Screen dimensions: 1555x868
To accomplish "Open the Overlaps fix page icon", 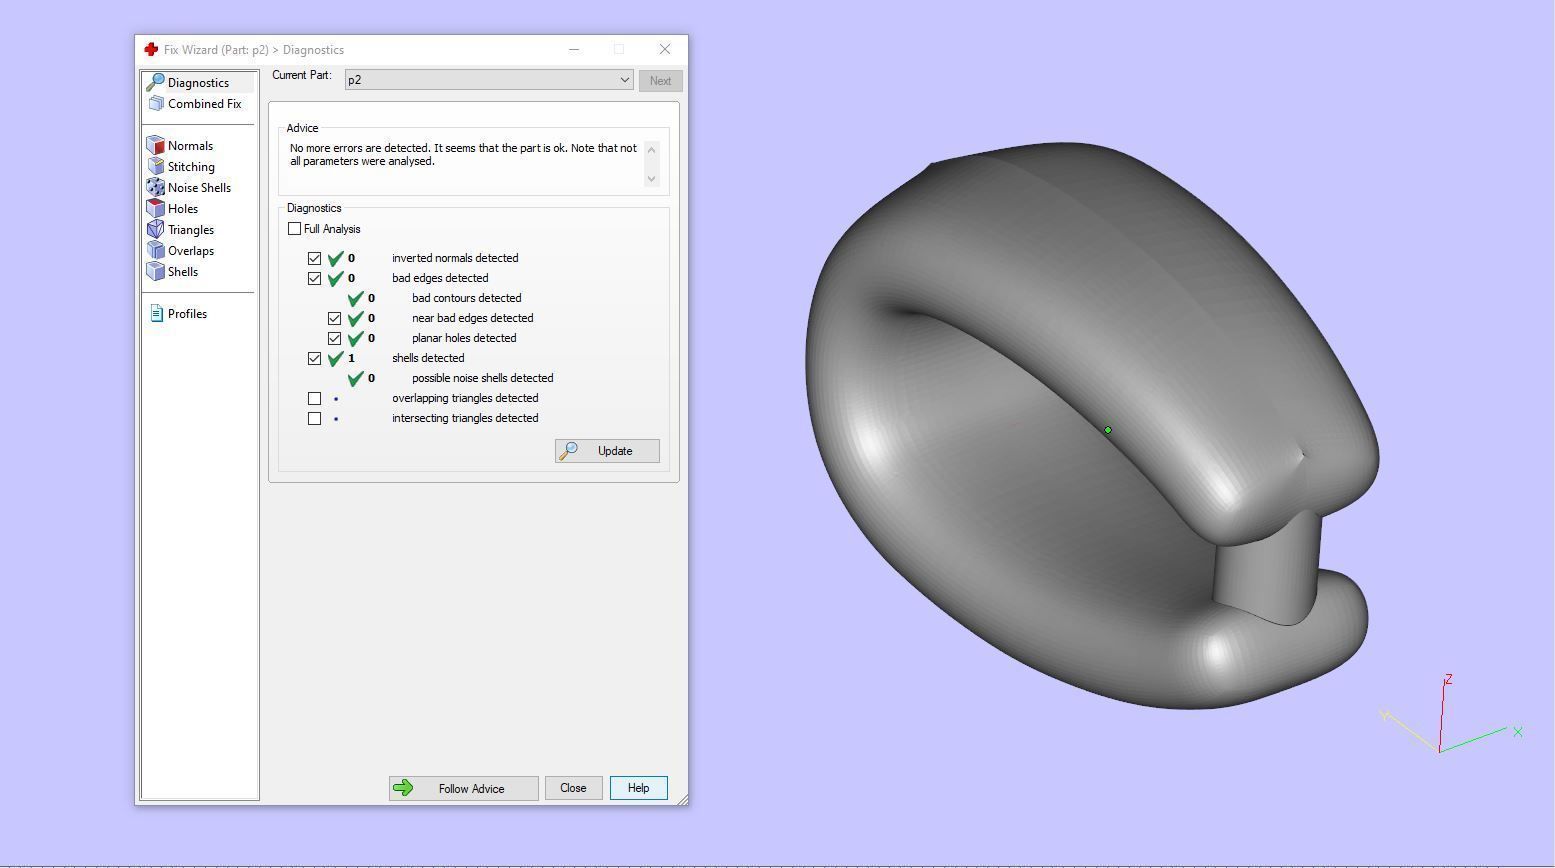I will [155, 251].
